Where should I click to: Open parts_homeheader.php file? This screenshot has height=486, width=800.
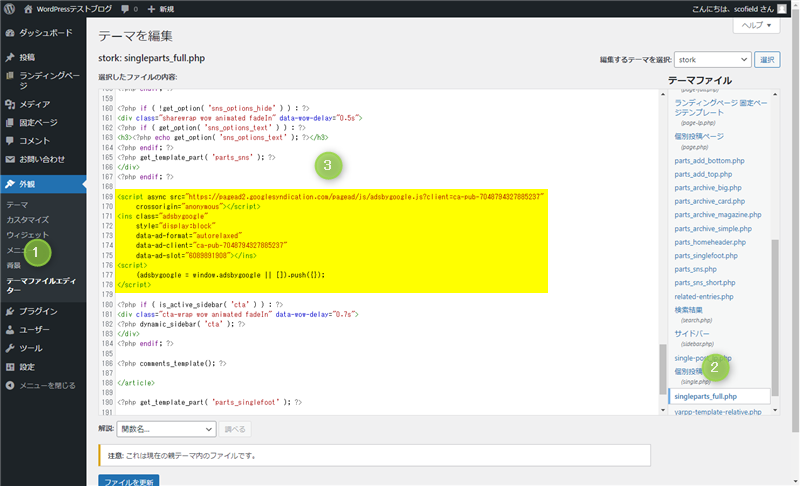(x=710, y=242)
